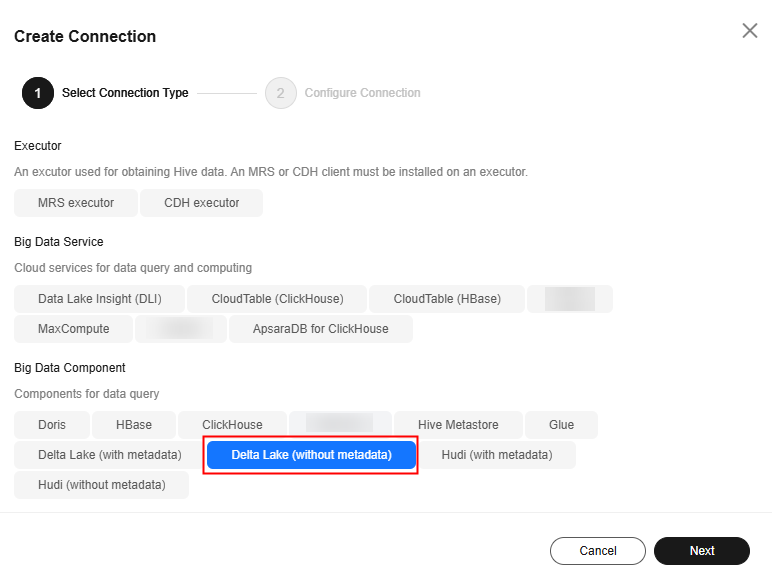Select Data Lake Insight (DLI)
This screenshot has width=772, height=576.
coord(99,299)
